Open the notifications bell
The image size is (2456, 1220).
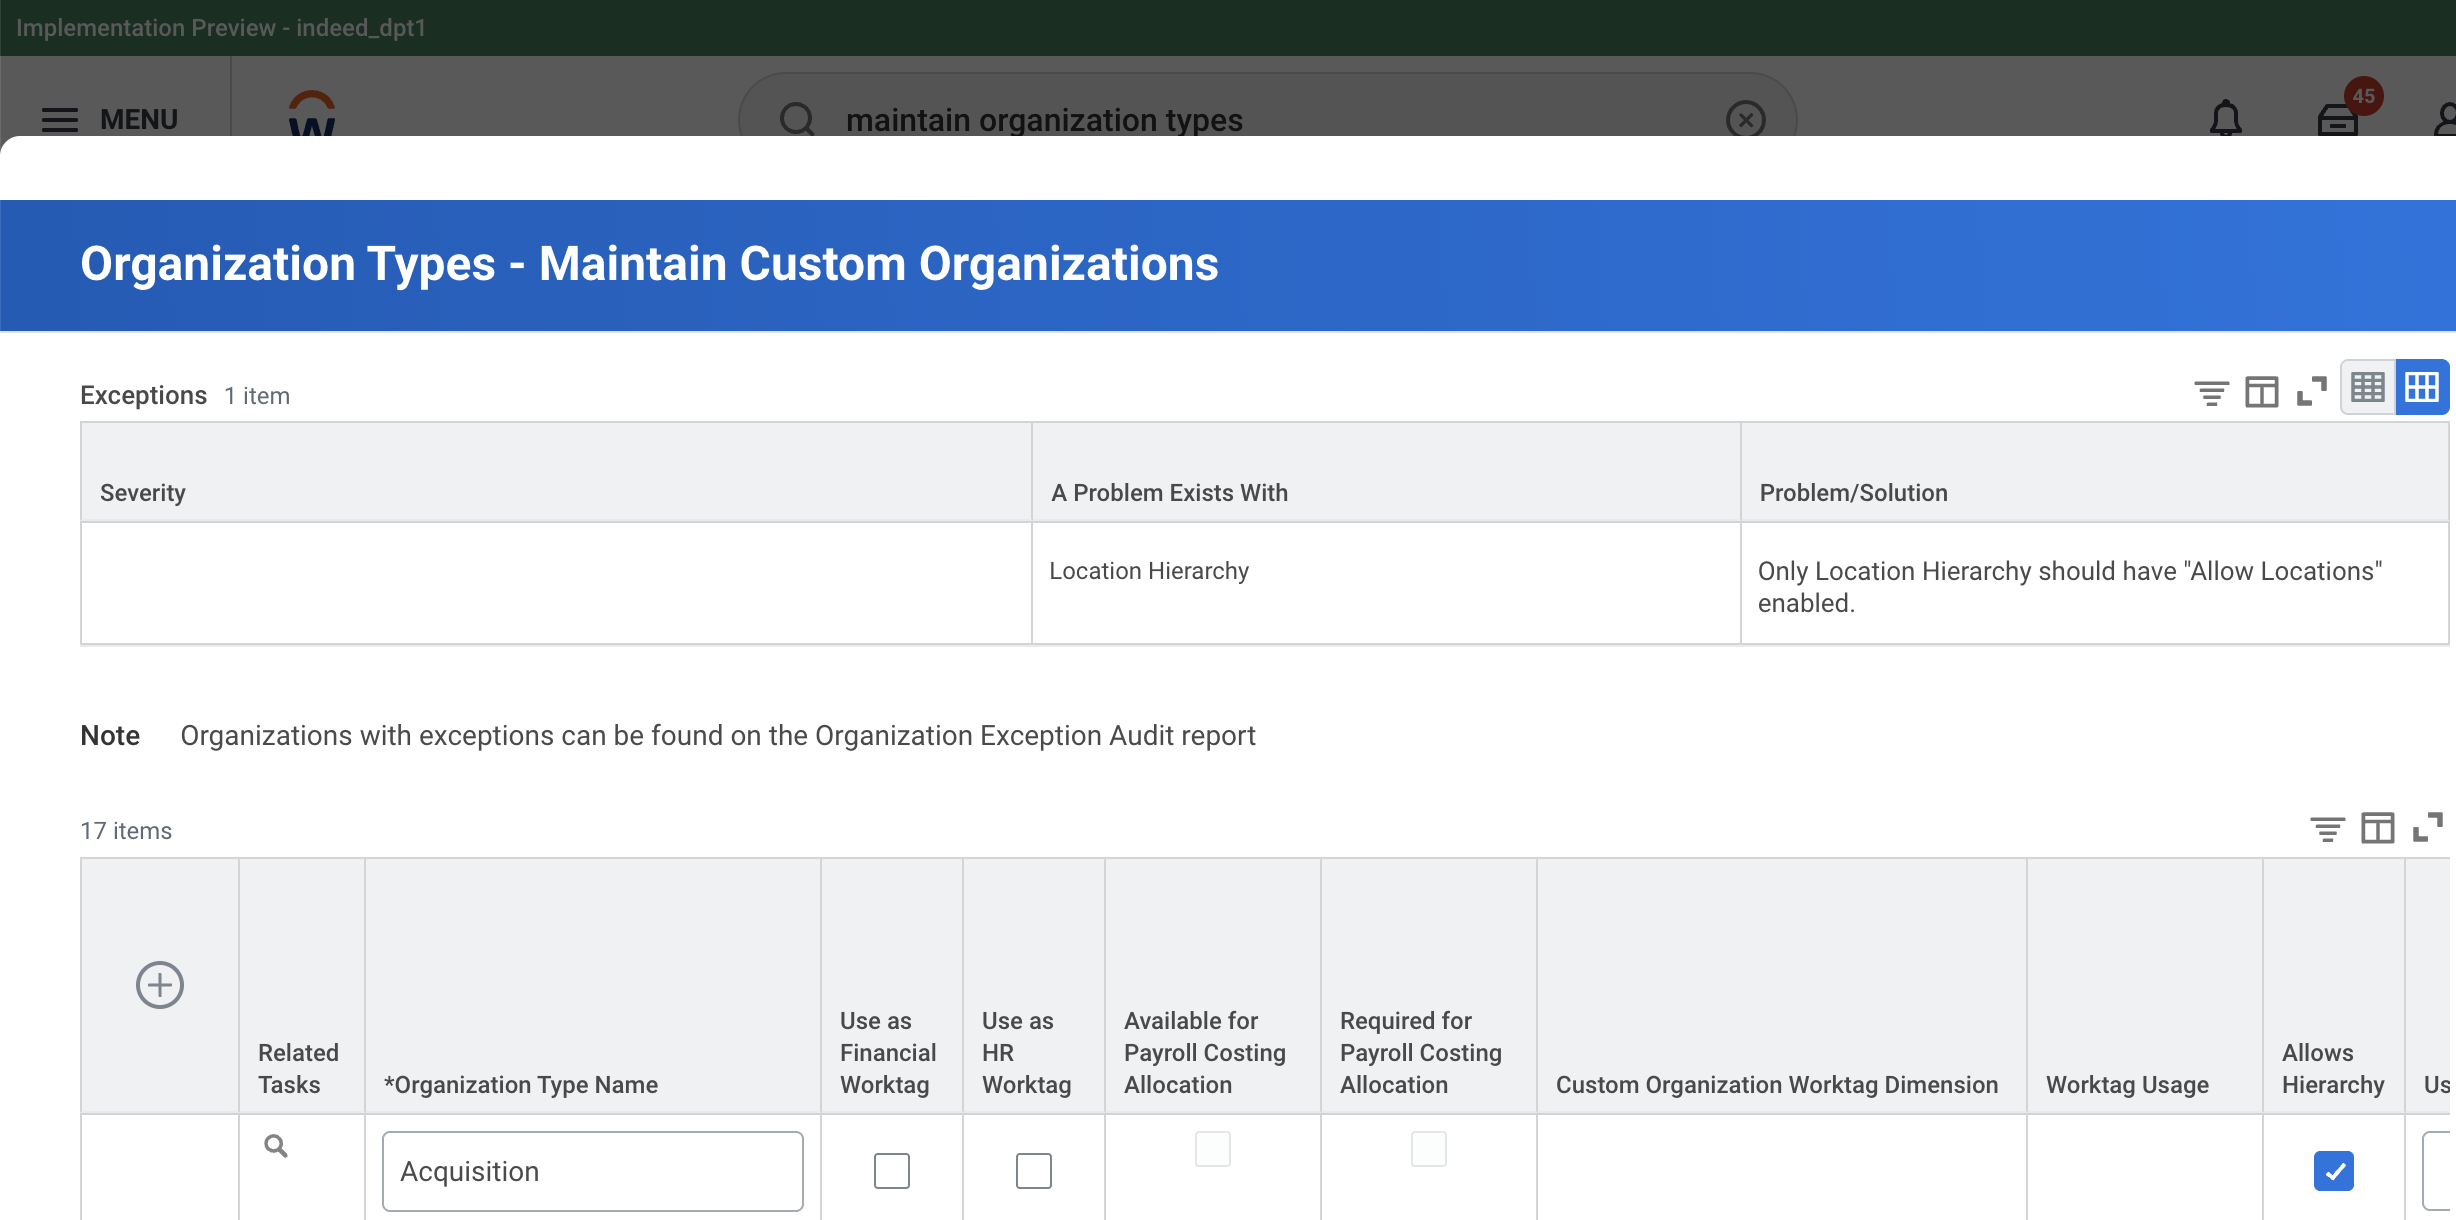pyautogui.click(x=2225, y=118)
